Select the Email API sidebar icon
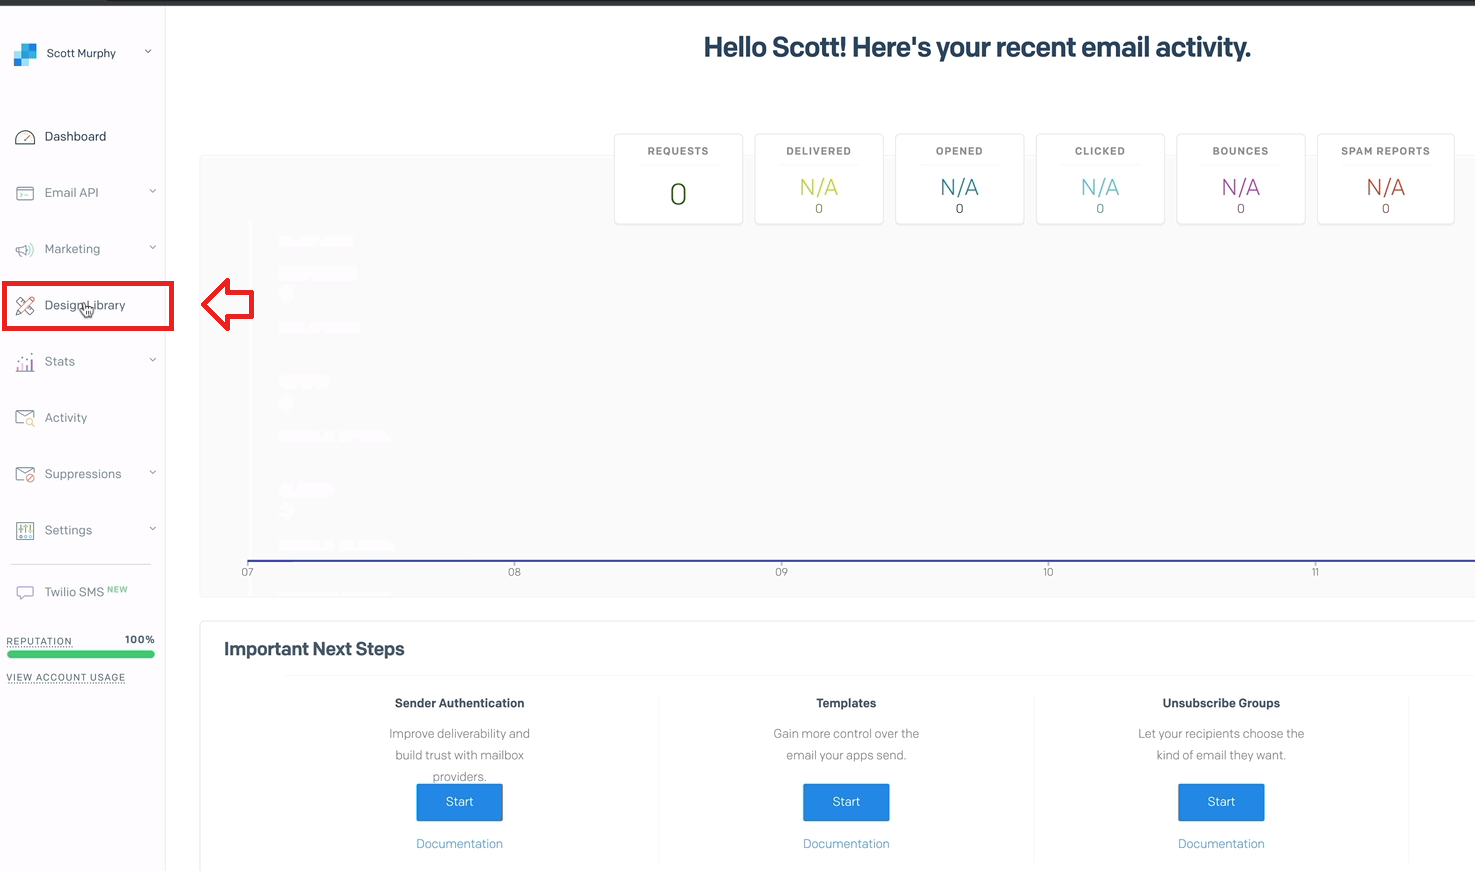This screenshot has height=871, width=1475. [x=25, y=192]
